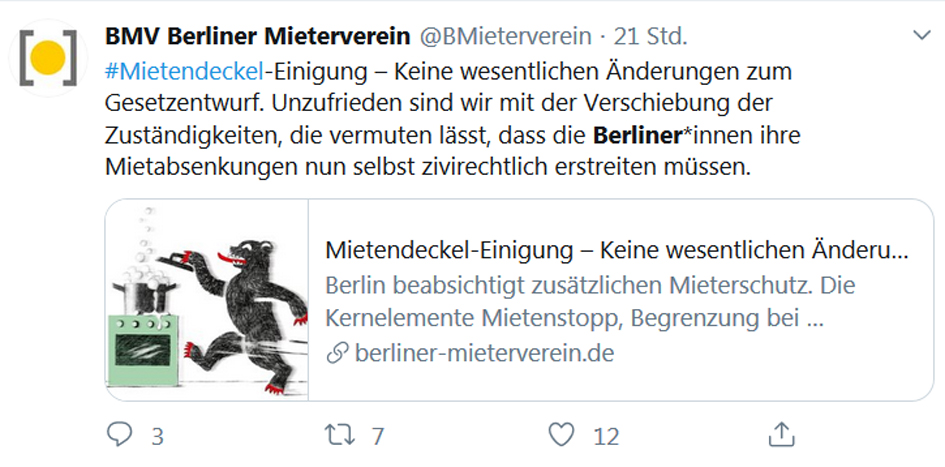Image resolution: width=945 pixels, height=467 pixels.
Task: Click the bear and stove card thumbnail
Action: tap(208, 300)
